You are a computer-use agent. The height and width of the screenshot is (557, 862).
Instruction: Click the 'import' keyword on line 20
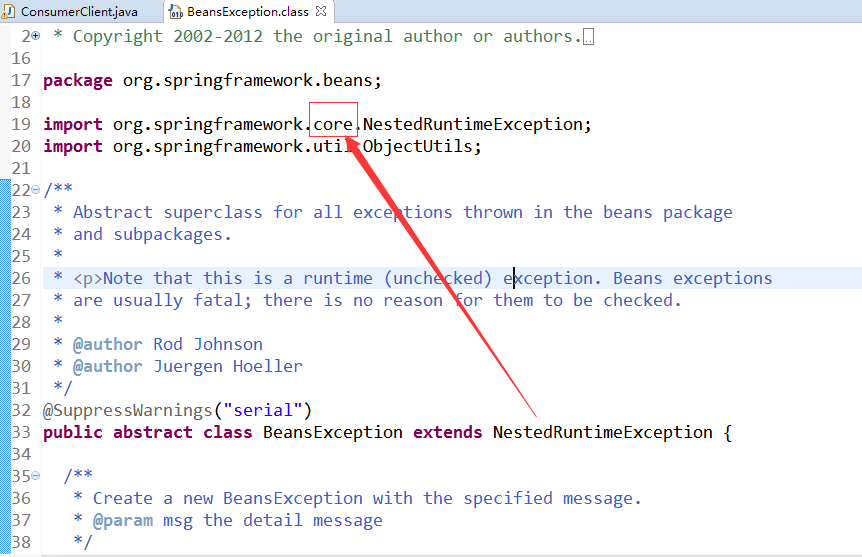pos(73,147)
